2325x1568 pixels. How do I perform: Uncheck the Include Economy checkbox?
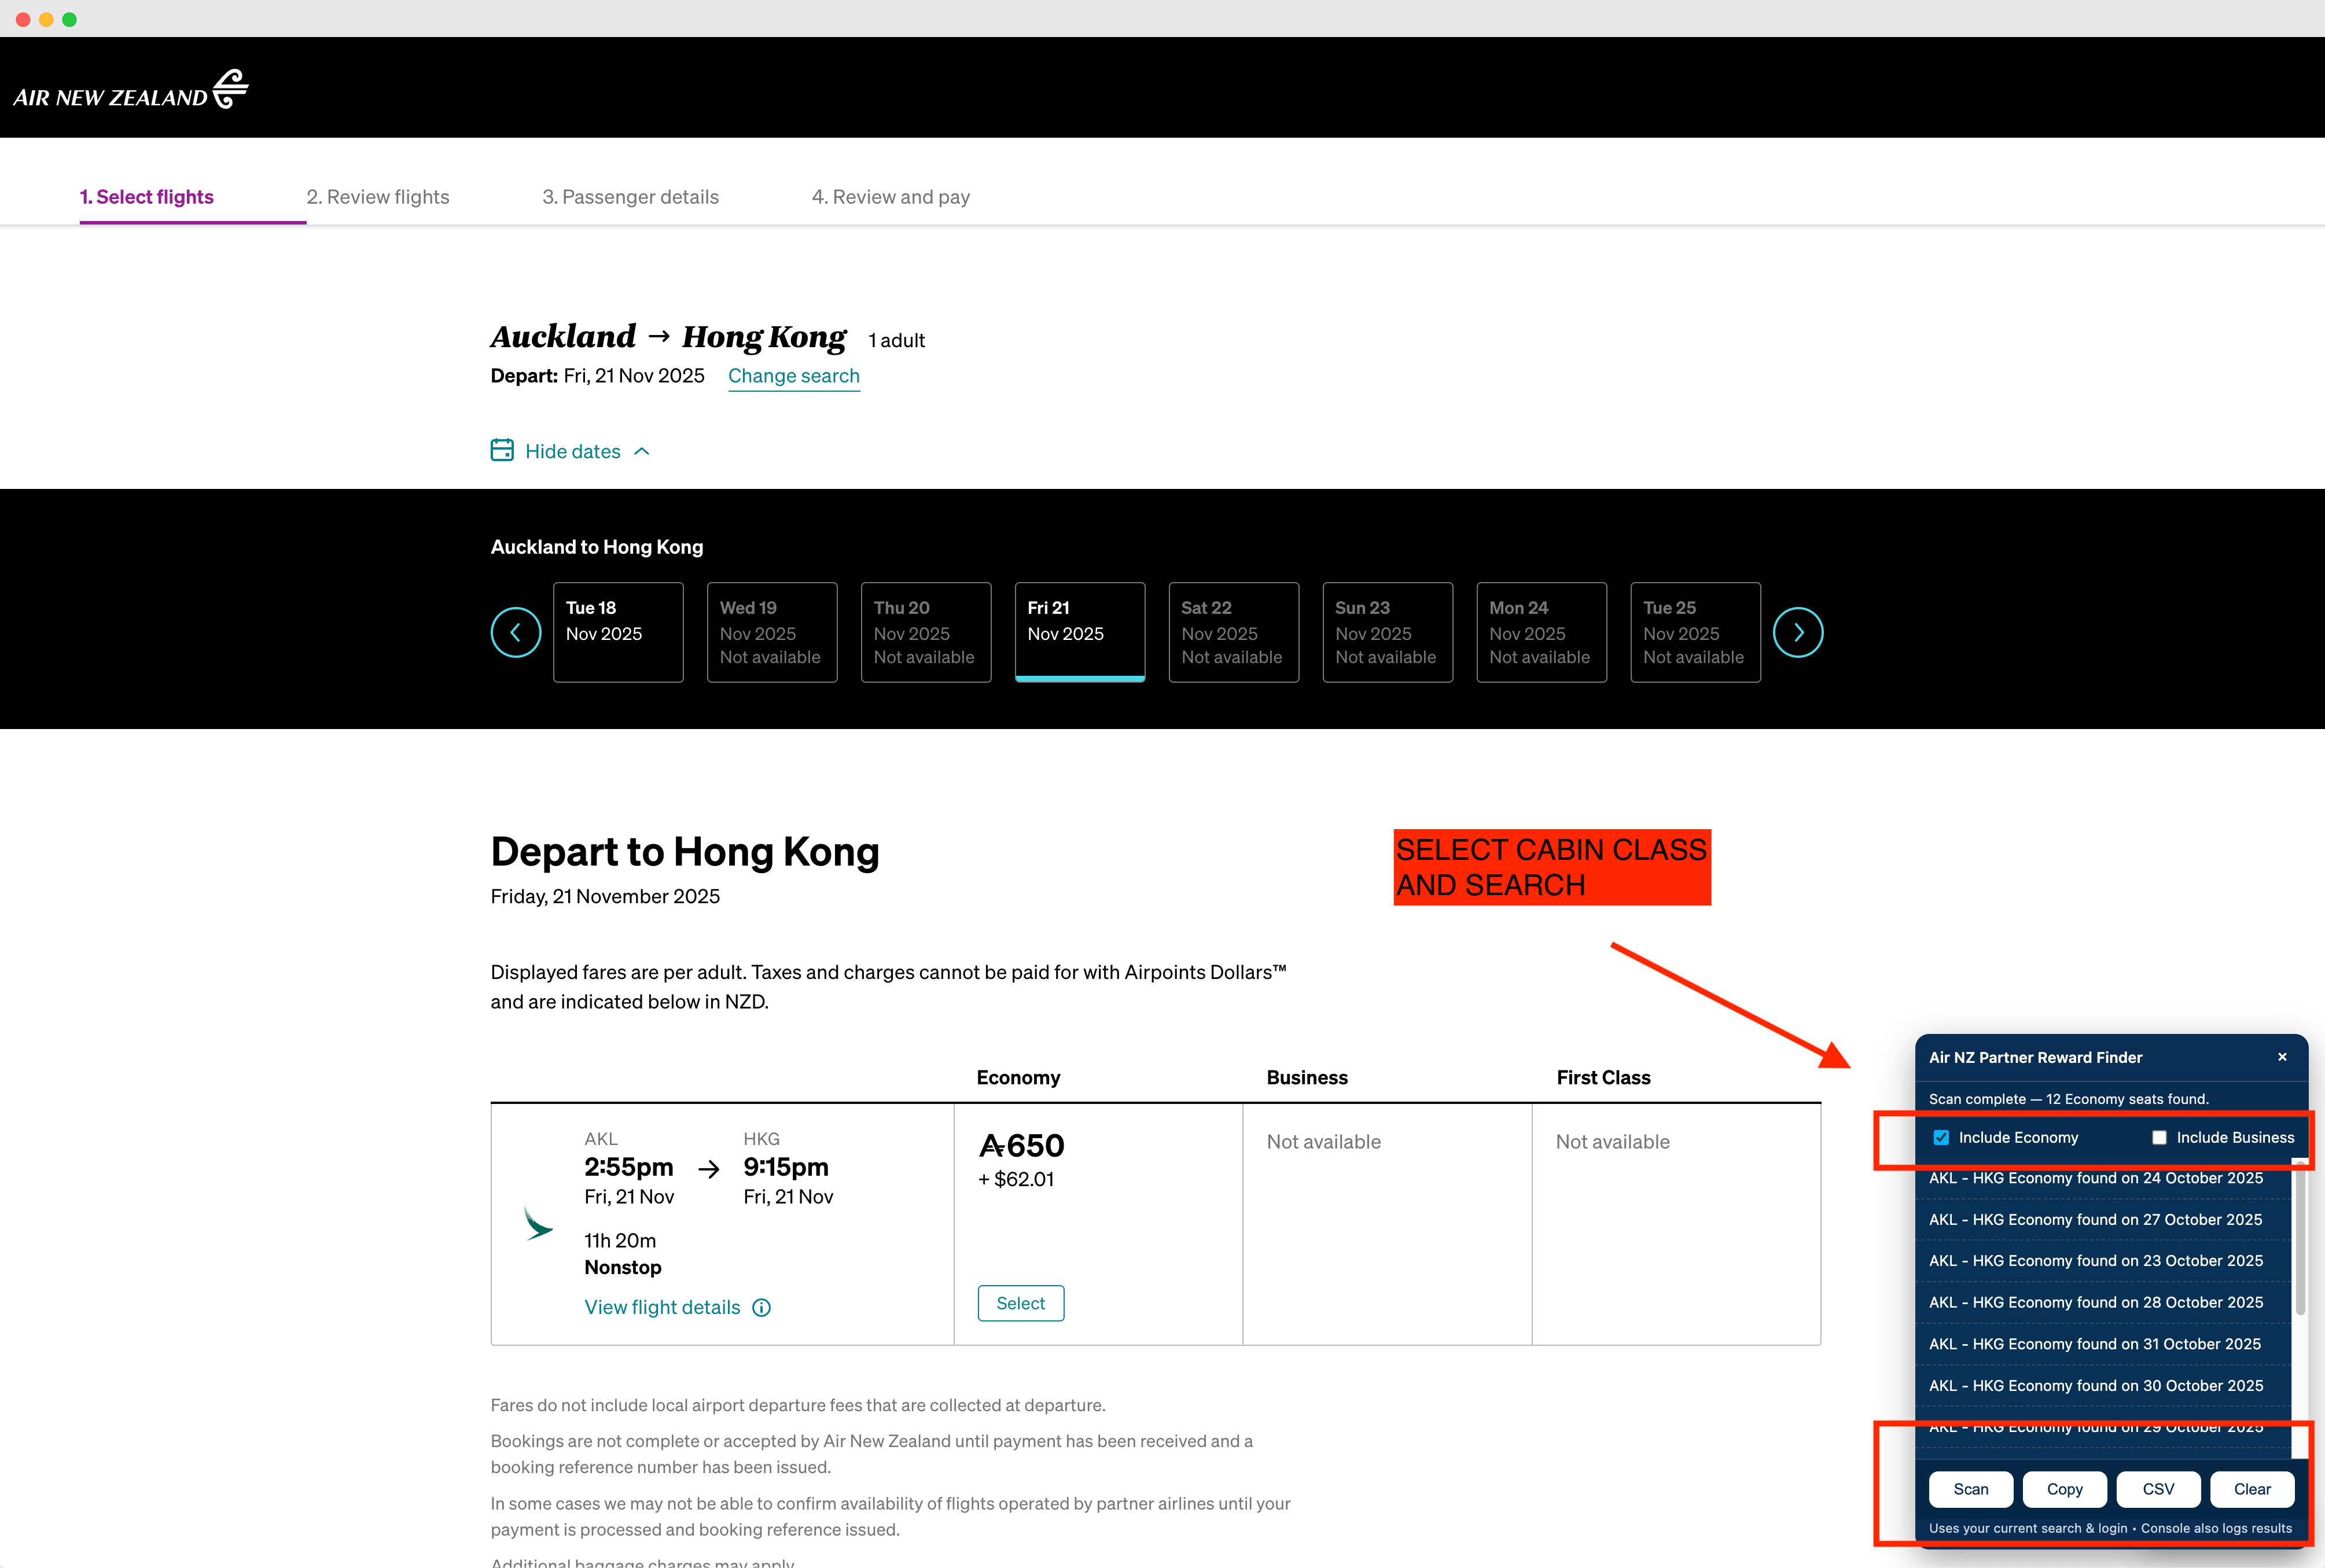(x=1941, y=1138)
